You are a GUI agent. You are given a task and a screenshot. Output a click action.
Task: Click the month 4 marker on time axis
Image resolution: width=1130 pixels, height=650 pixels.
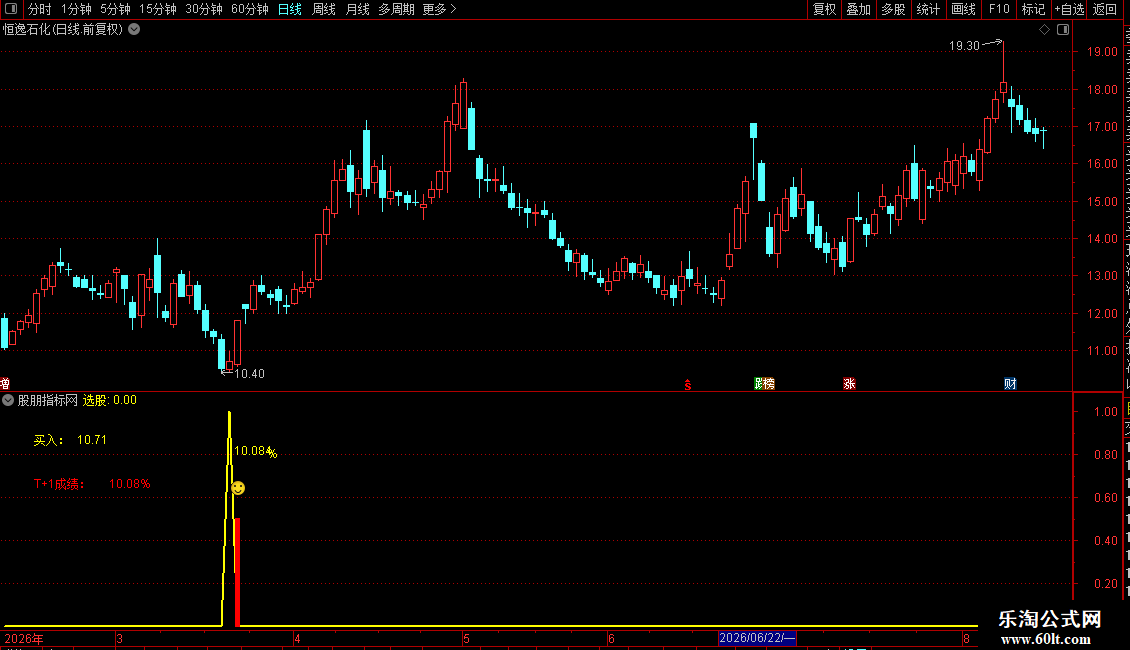click(297, 638)
